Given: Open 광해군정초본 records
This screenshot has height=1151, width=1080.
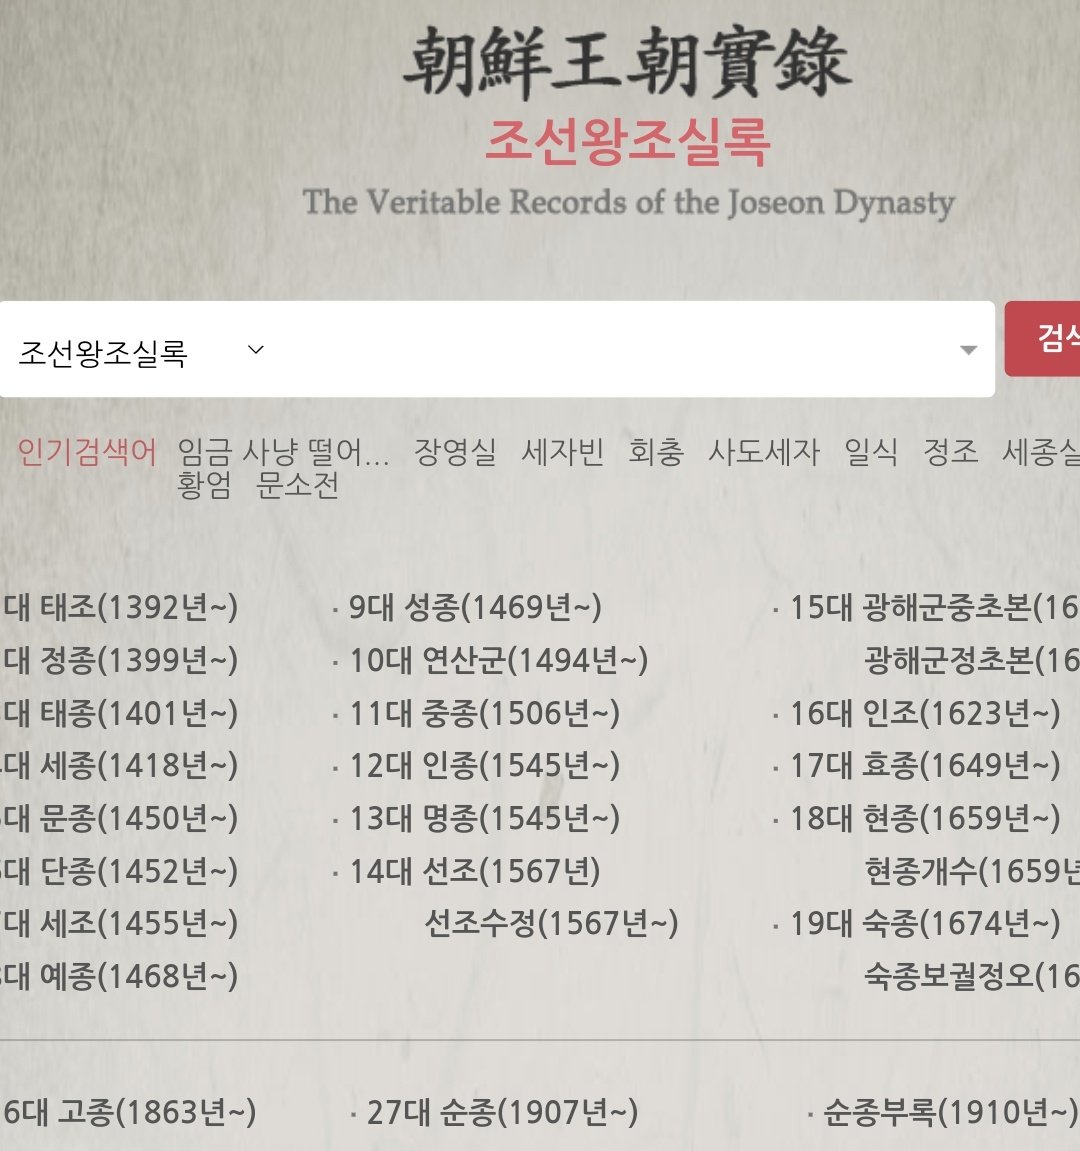Looking at the screenshot, I should [971, 660].
